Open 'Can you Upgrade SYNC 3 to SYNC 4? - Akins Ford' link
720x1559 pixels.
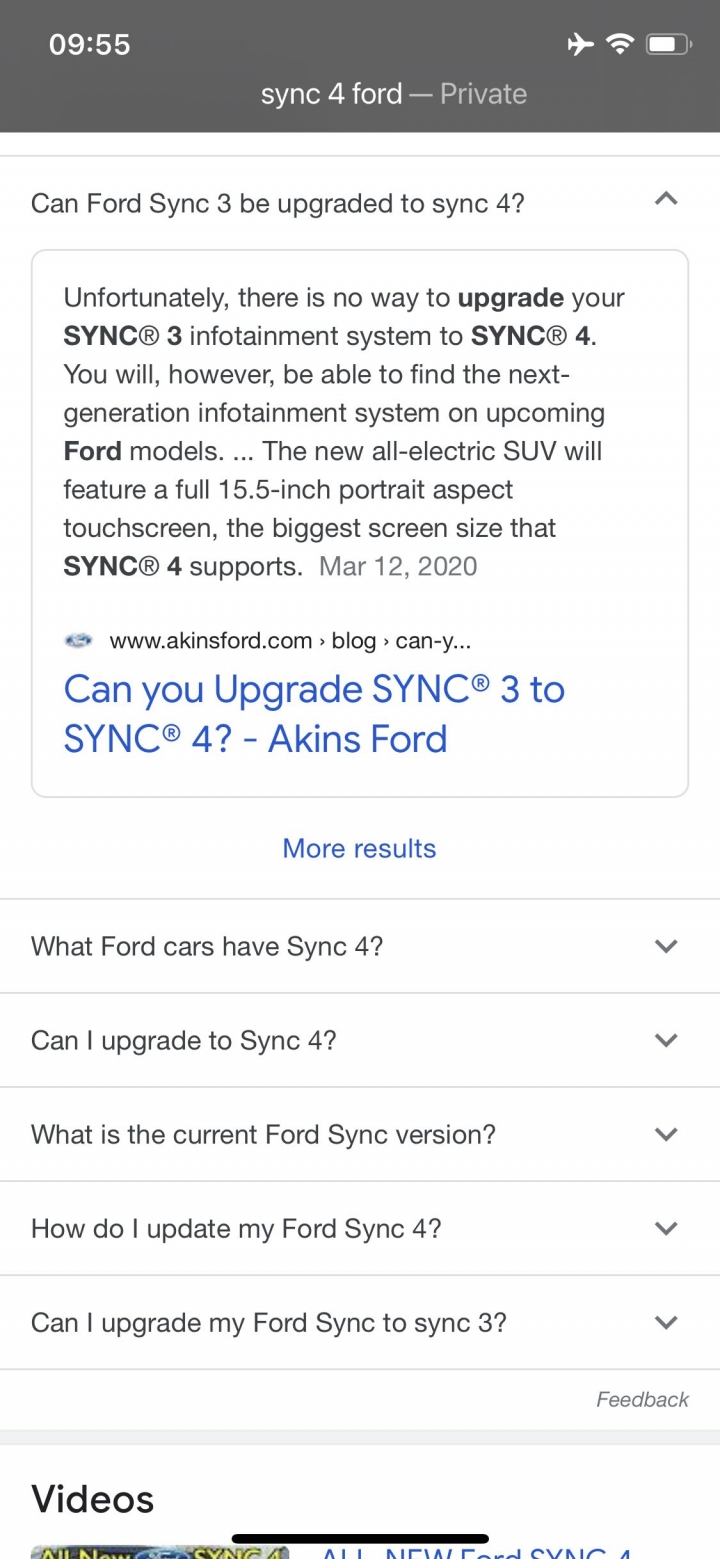[x=314, y=714]
